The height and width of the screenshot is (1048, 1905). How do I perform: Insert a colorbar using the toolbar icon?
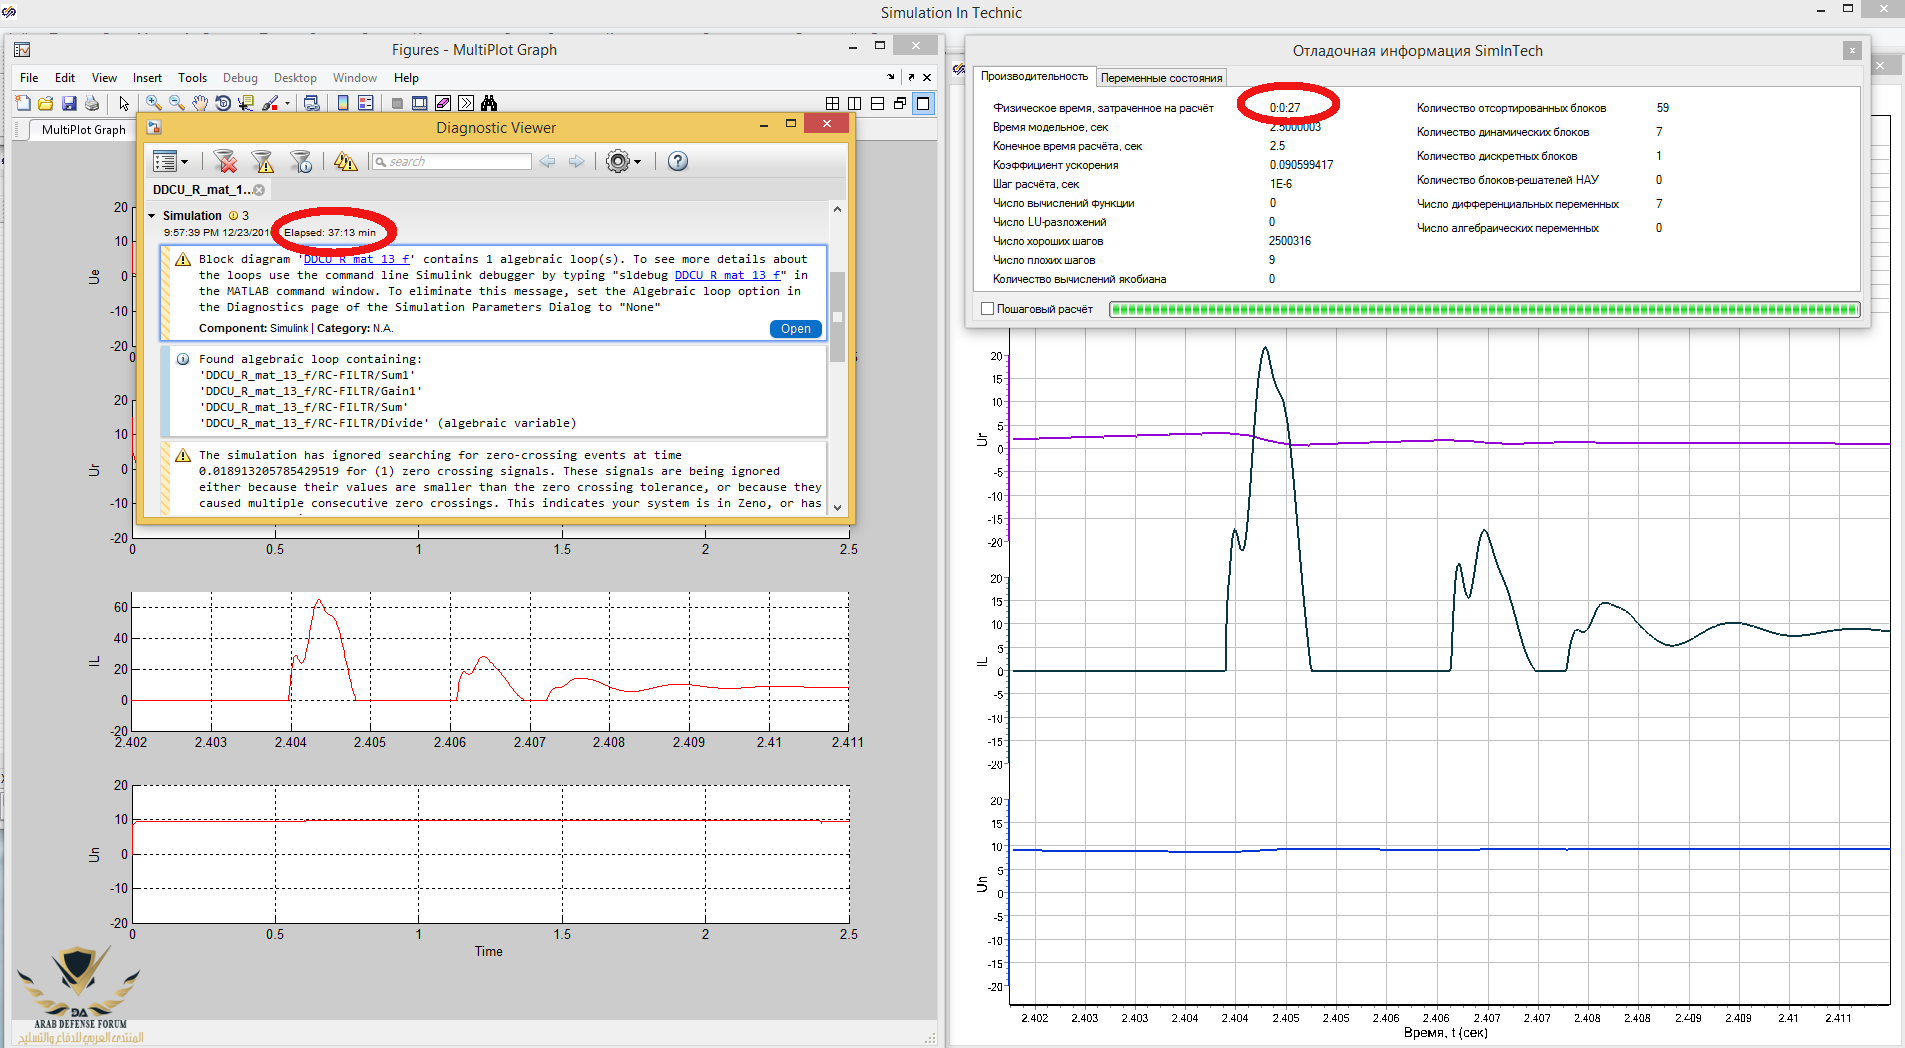(x=343, y=103)
